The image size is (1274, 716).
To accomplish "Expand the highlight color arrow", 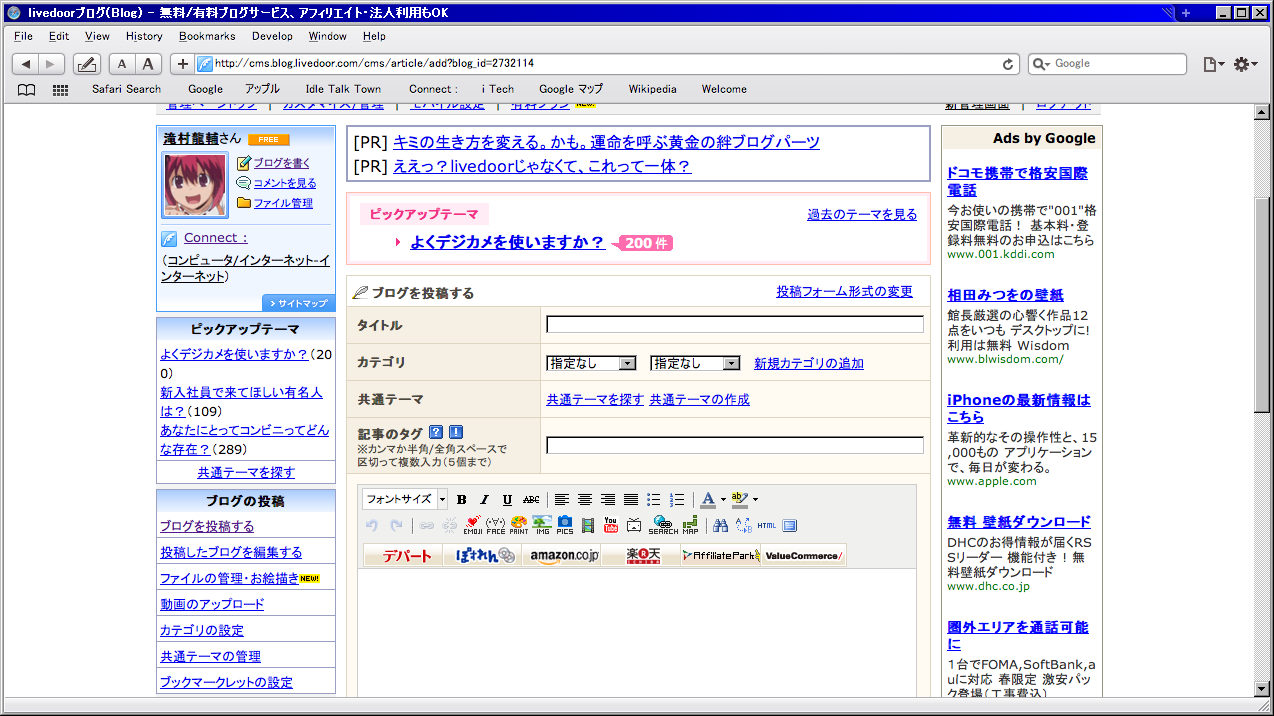I will [755, 499].
